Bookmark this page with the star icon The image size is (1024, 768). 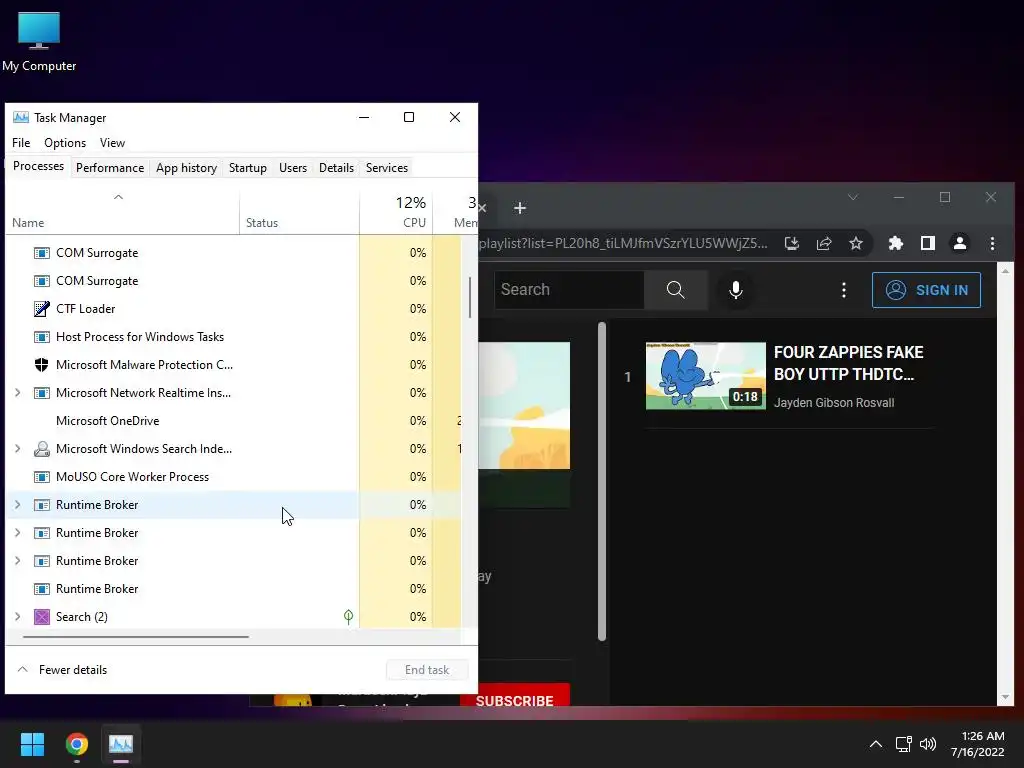click(x=856, y=244)
